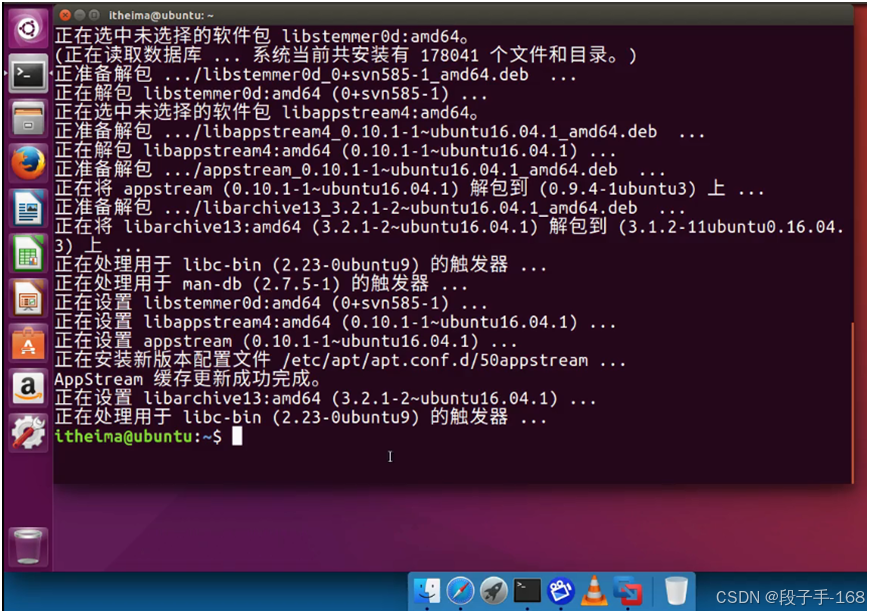Click '(0.9.4-1ubuntu3)' version text

click(x=617, y=189)
